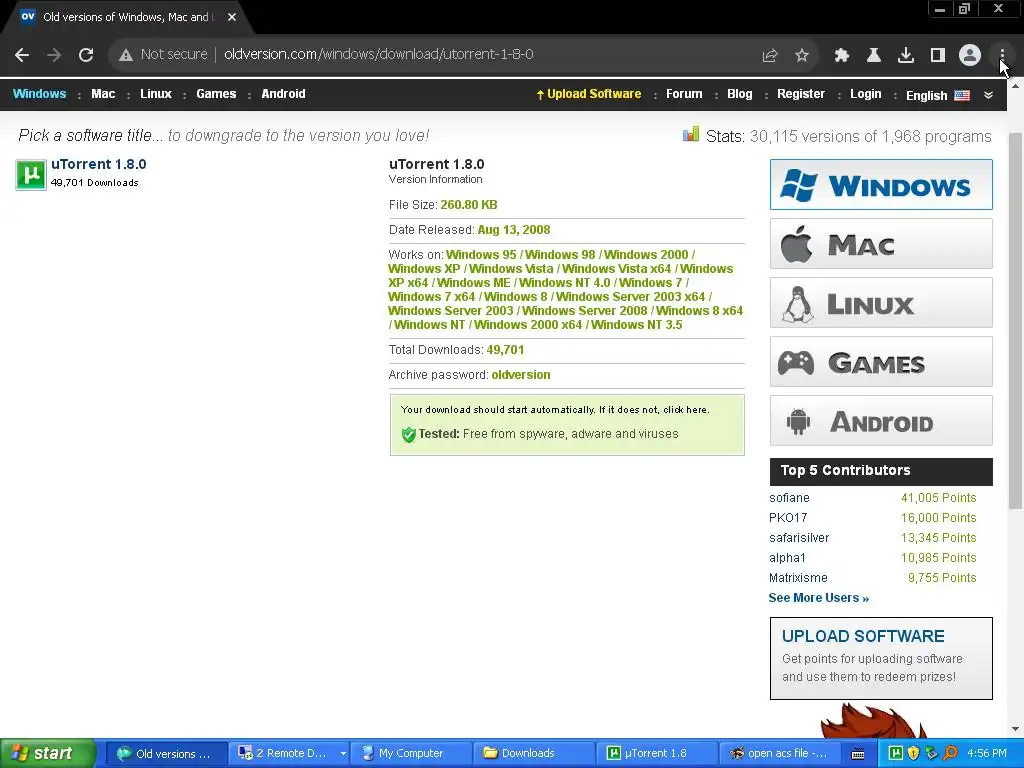Open the browser extensions puzzle icon
Screen dimensions: 1024x768
pos(842,56)
